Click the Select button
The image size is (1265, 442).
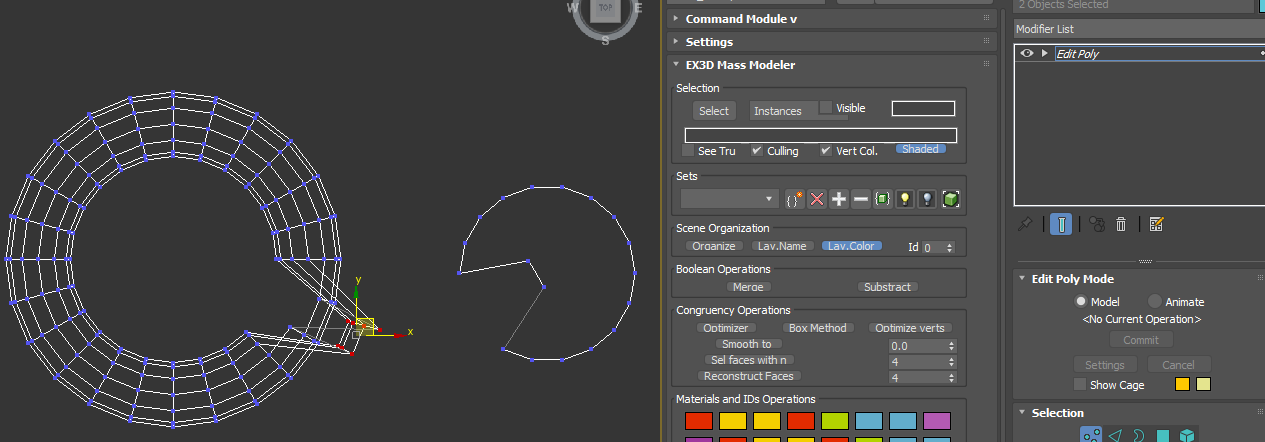click(x=714, y=111)
